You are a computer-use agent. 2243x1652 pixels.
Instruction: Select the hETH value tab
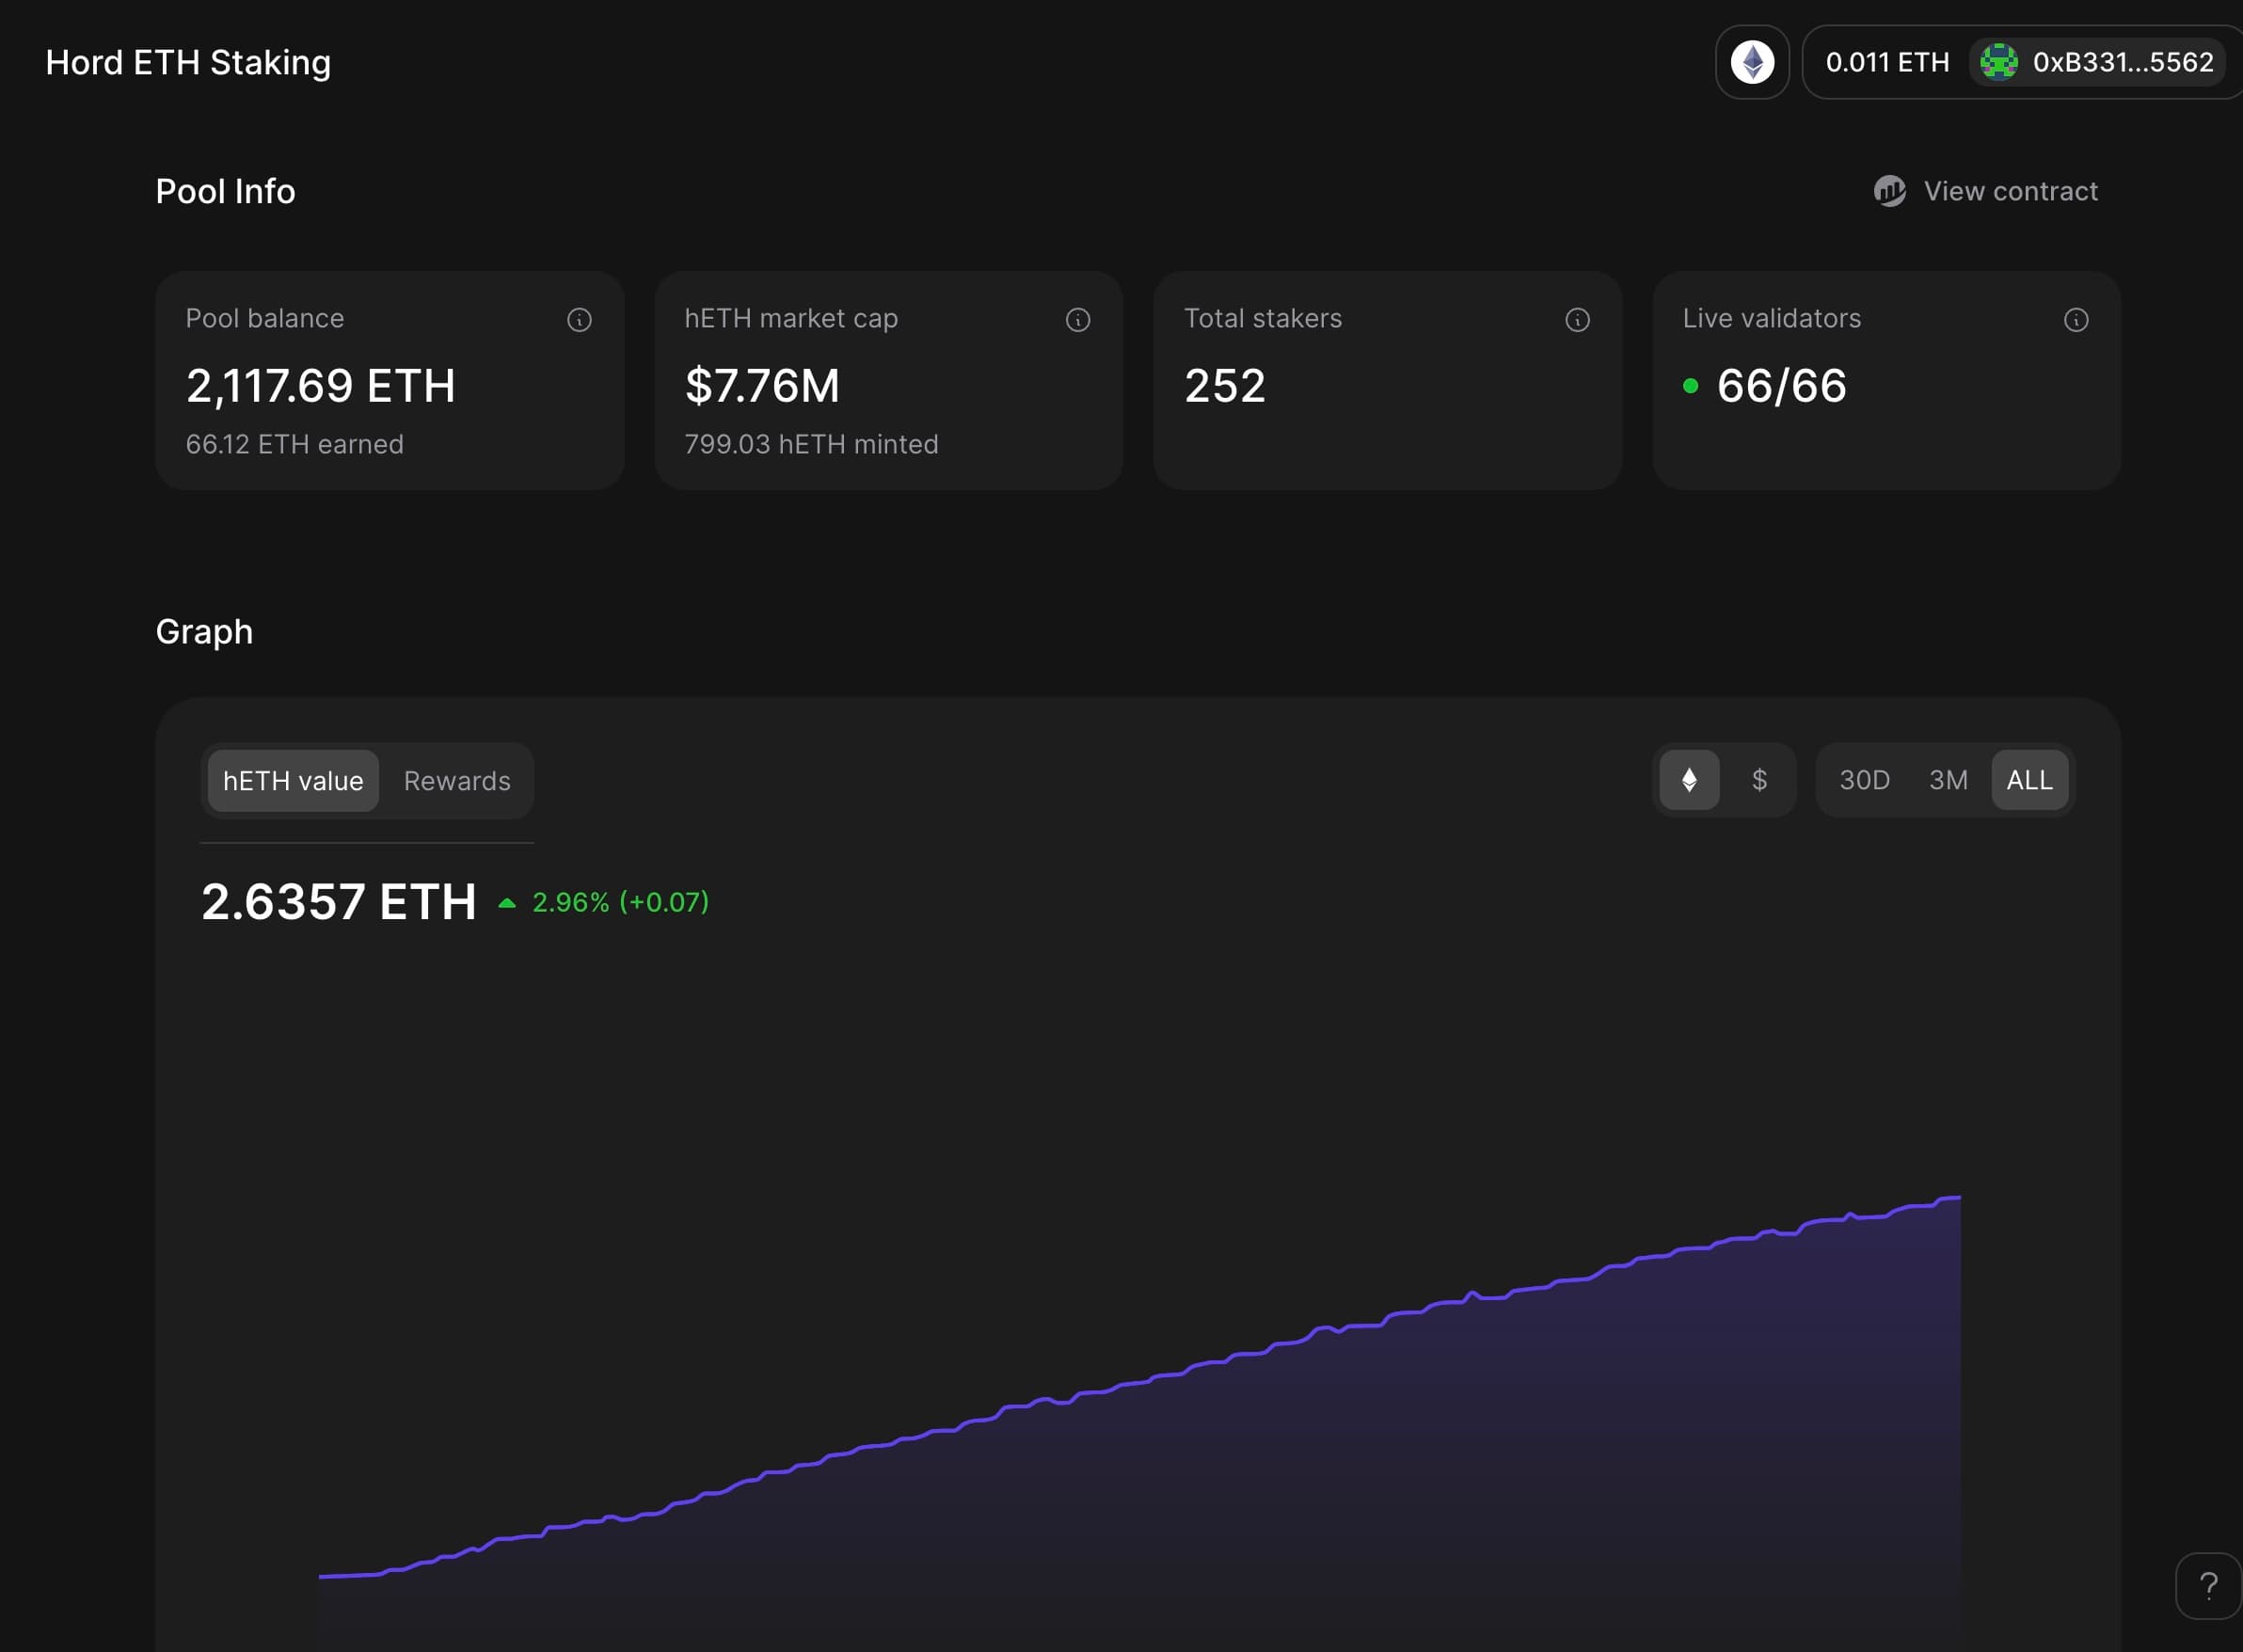[x=292, y=781]
